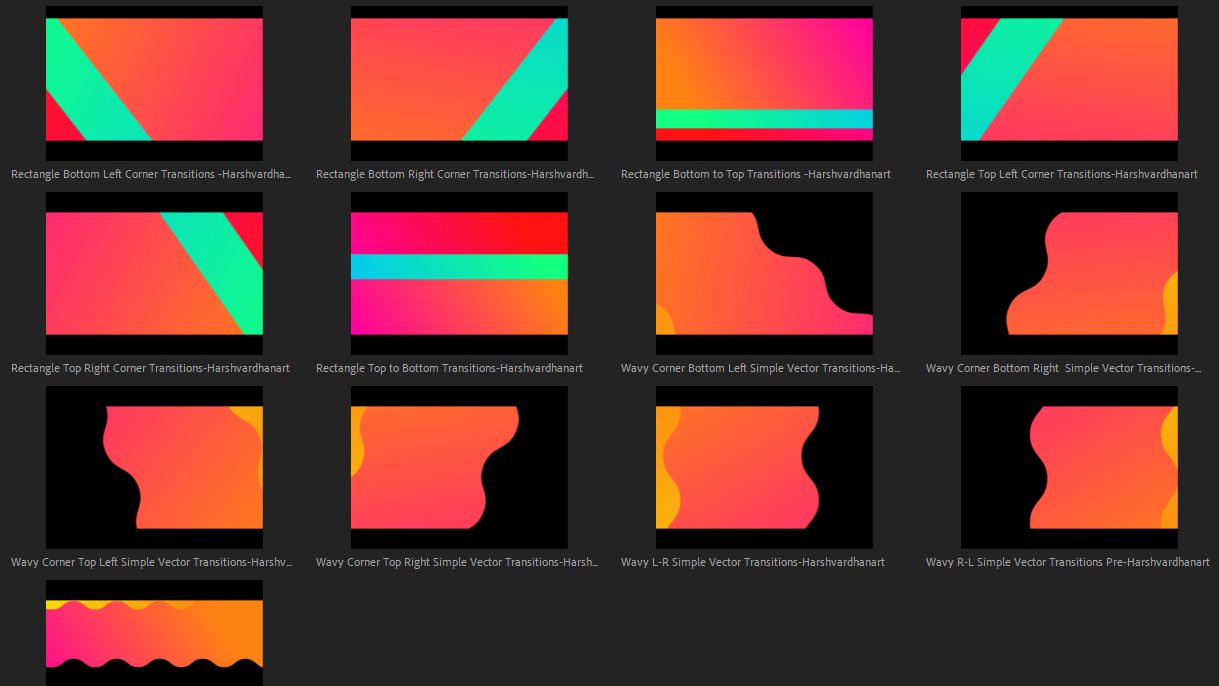Select the Wavy R-L Transitions Pre filename text

[1067, 562]
